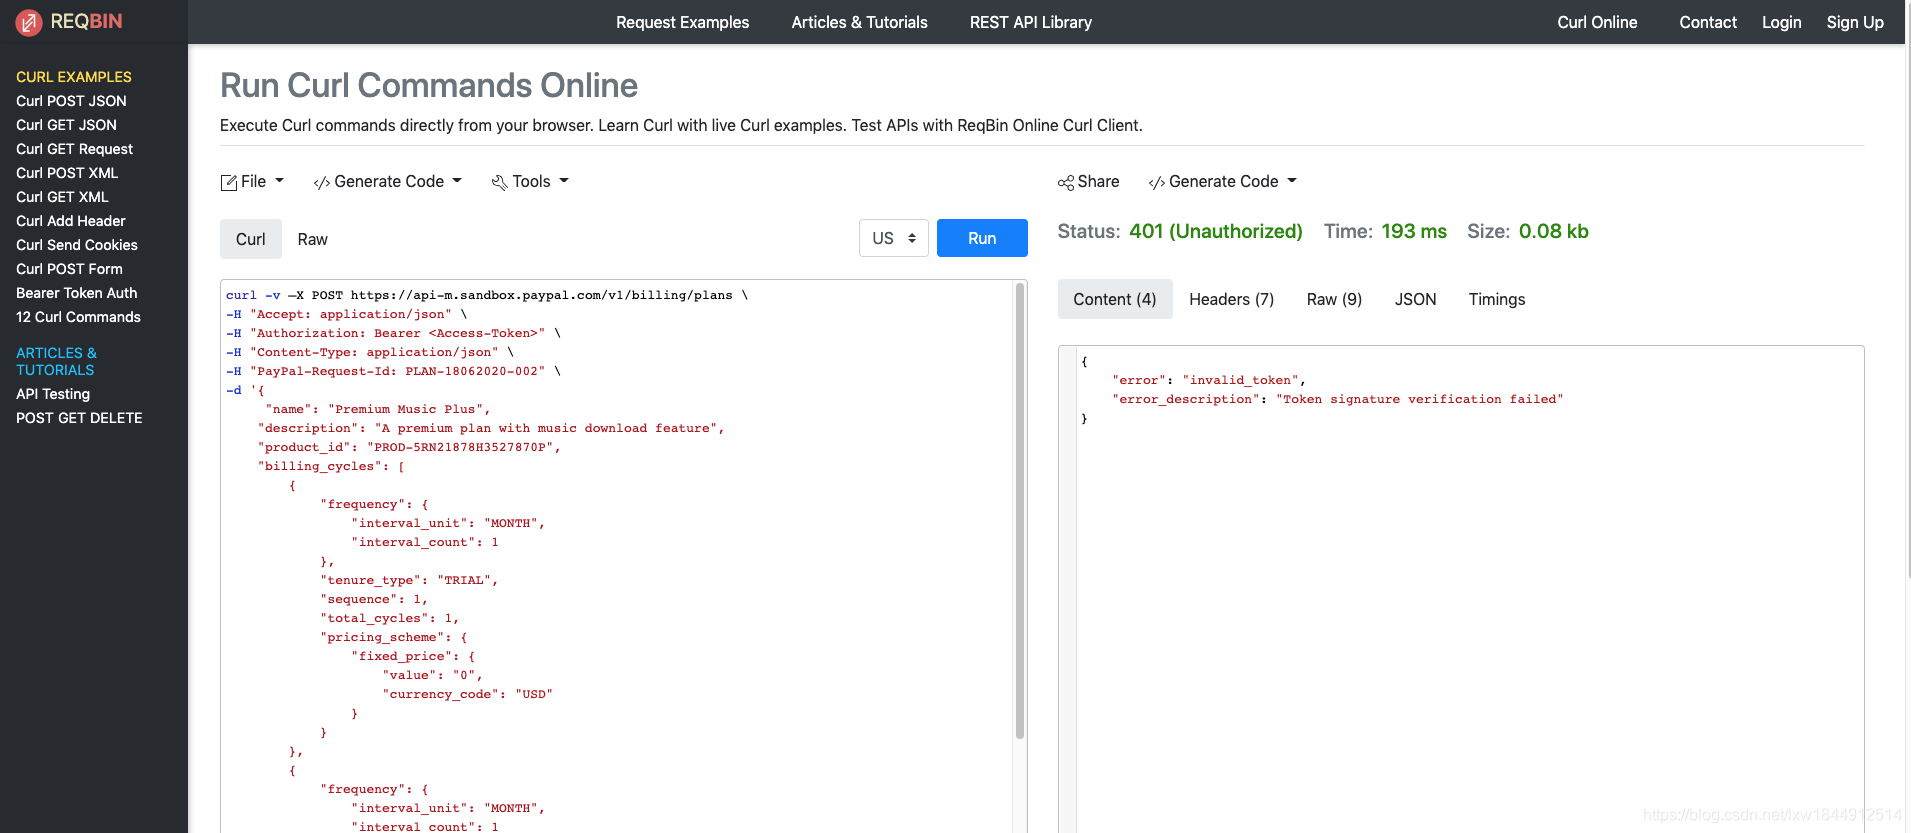Open REST API Library navigation link
The image size is (1911, 833).
point(1031,22)
